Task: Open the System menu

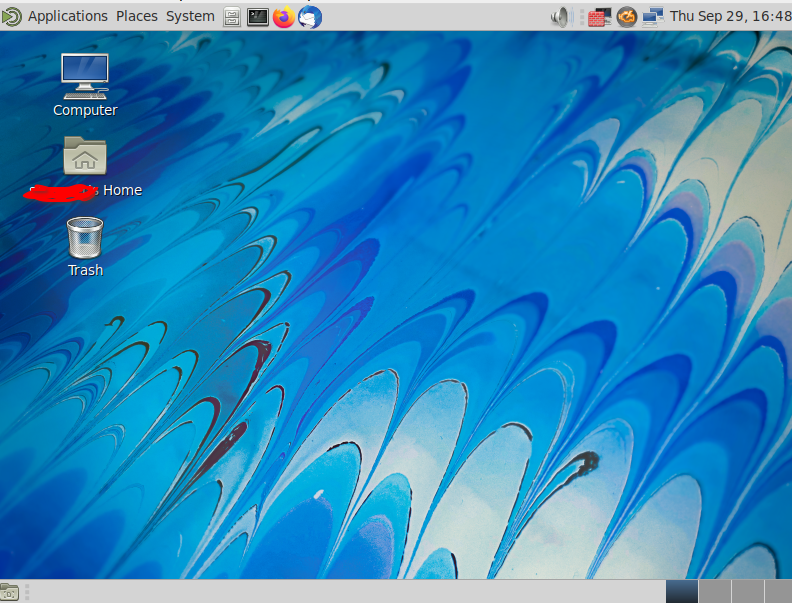Action: [x=190, y=16]
